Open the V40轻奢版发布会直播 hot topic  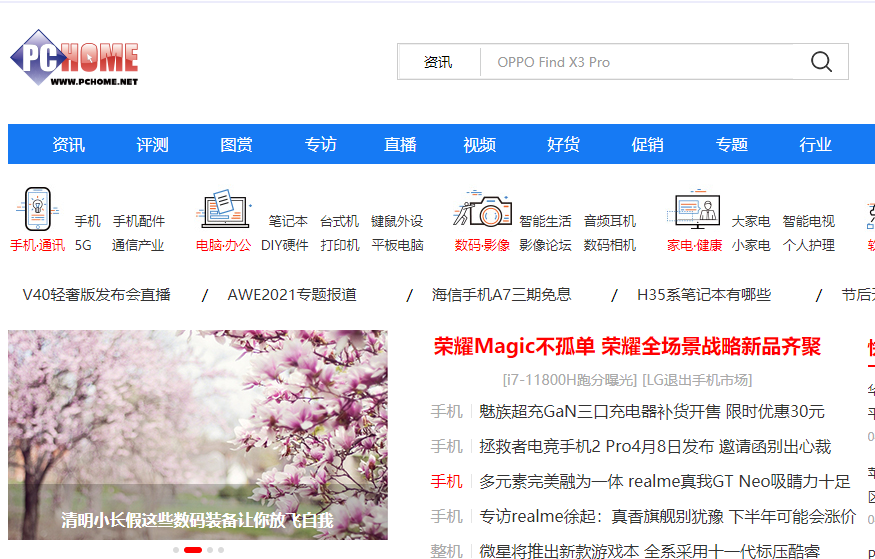coord(97,294)
